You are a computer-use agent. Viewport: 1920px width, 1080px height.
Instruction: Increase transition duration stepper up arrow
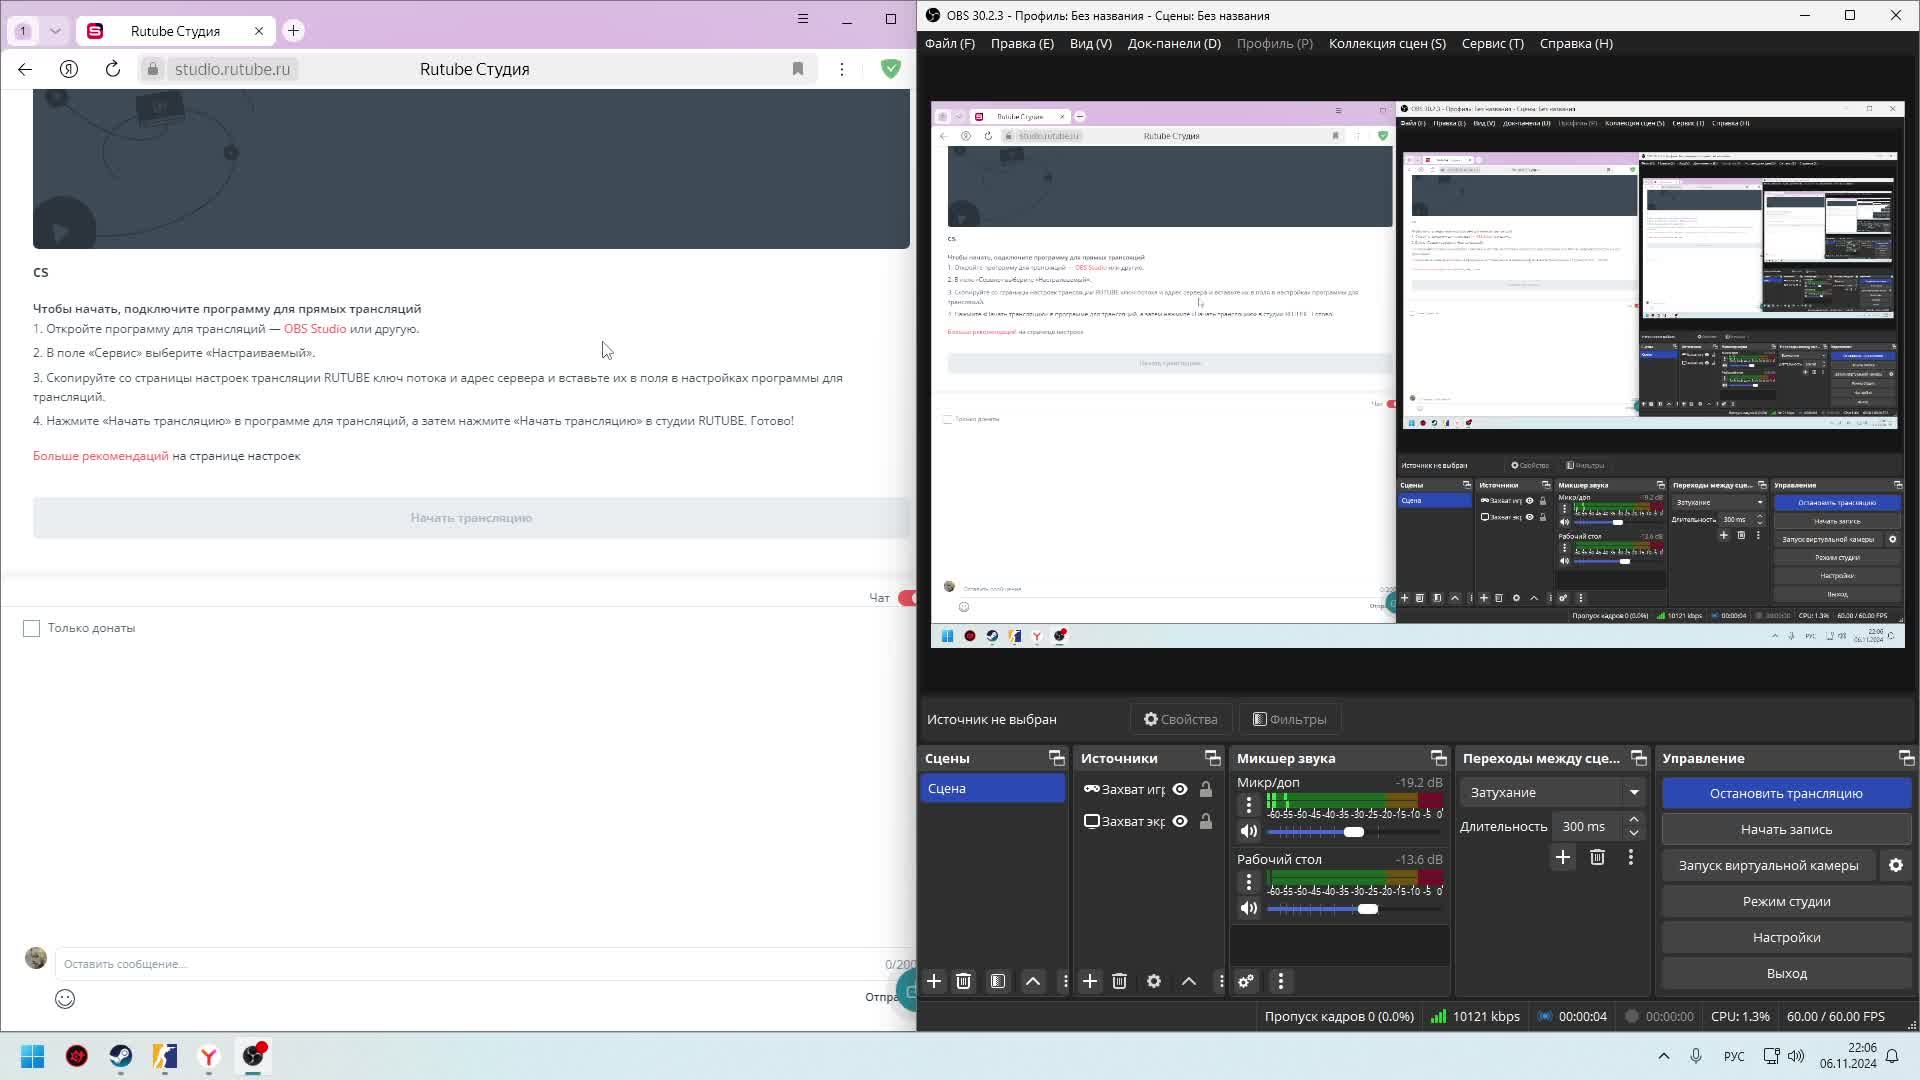point(1634,820)
